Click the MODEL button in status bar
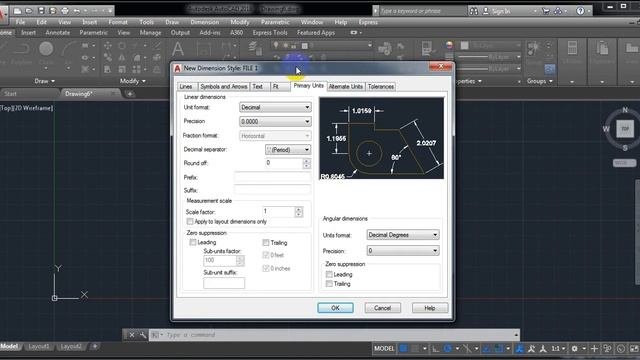The height and width of the screenshot is (360, 640). pyautogui.click(x=384, y=349)
